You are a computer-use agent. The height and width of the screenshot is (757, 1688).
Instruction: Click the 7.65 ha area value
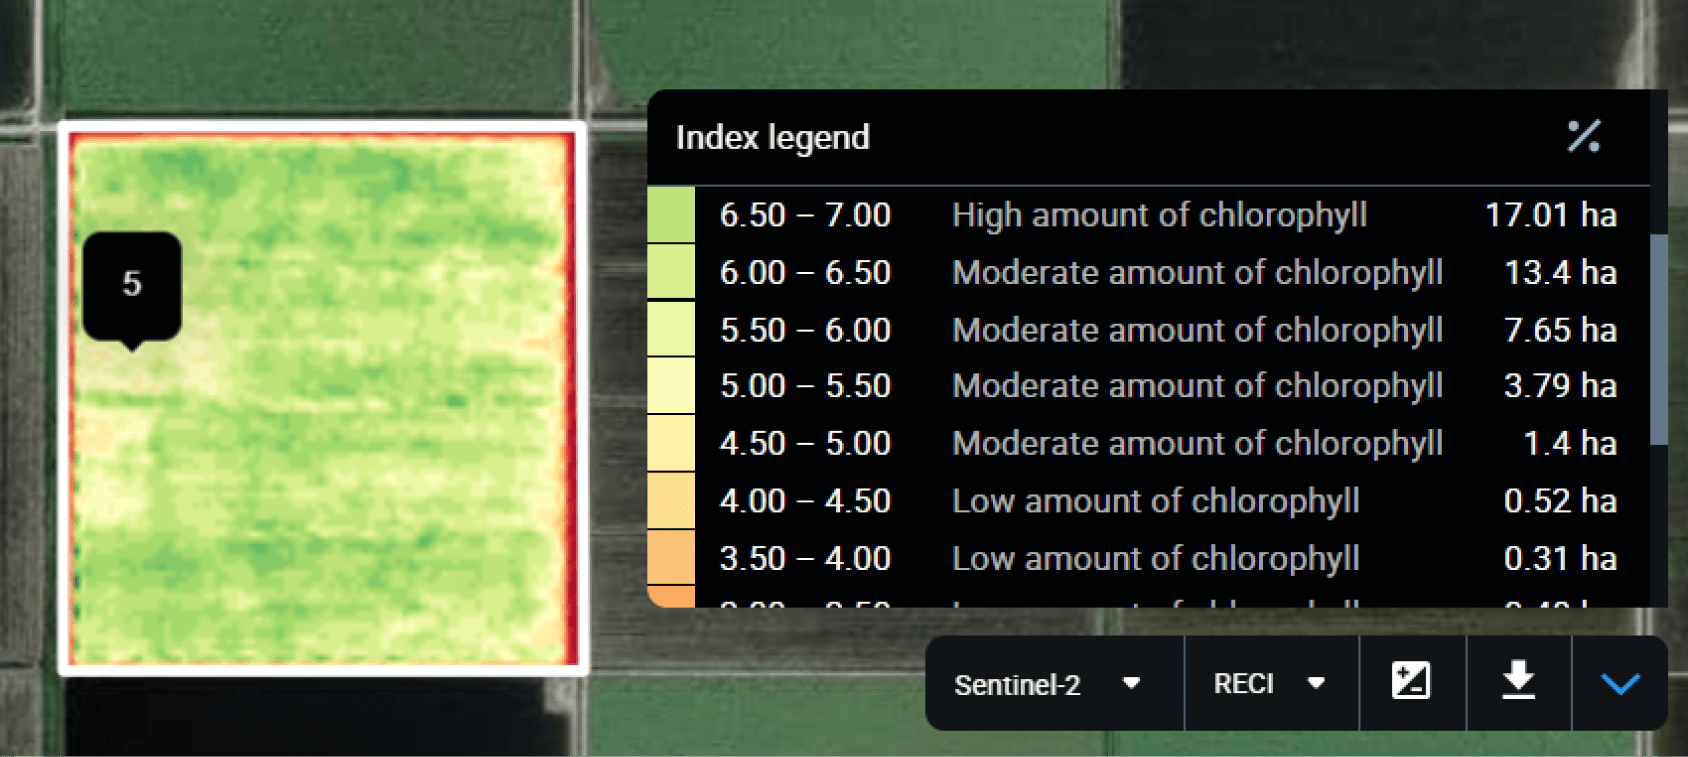coord(1560,330)
